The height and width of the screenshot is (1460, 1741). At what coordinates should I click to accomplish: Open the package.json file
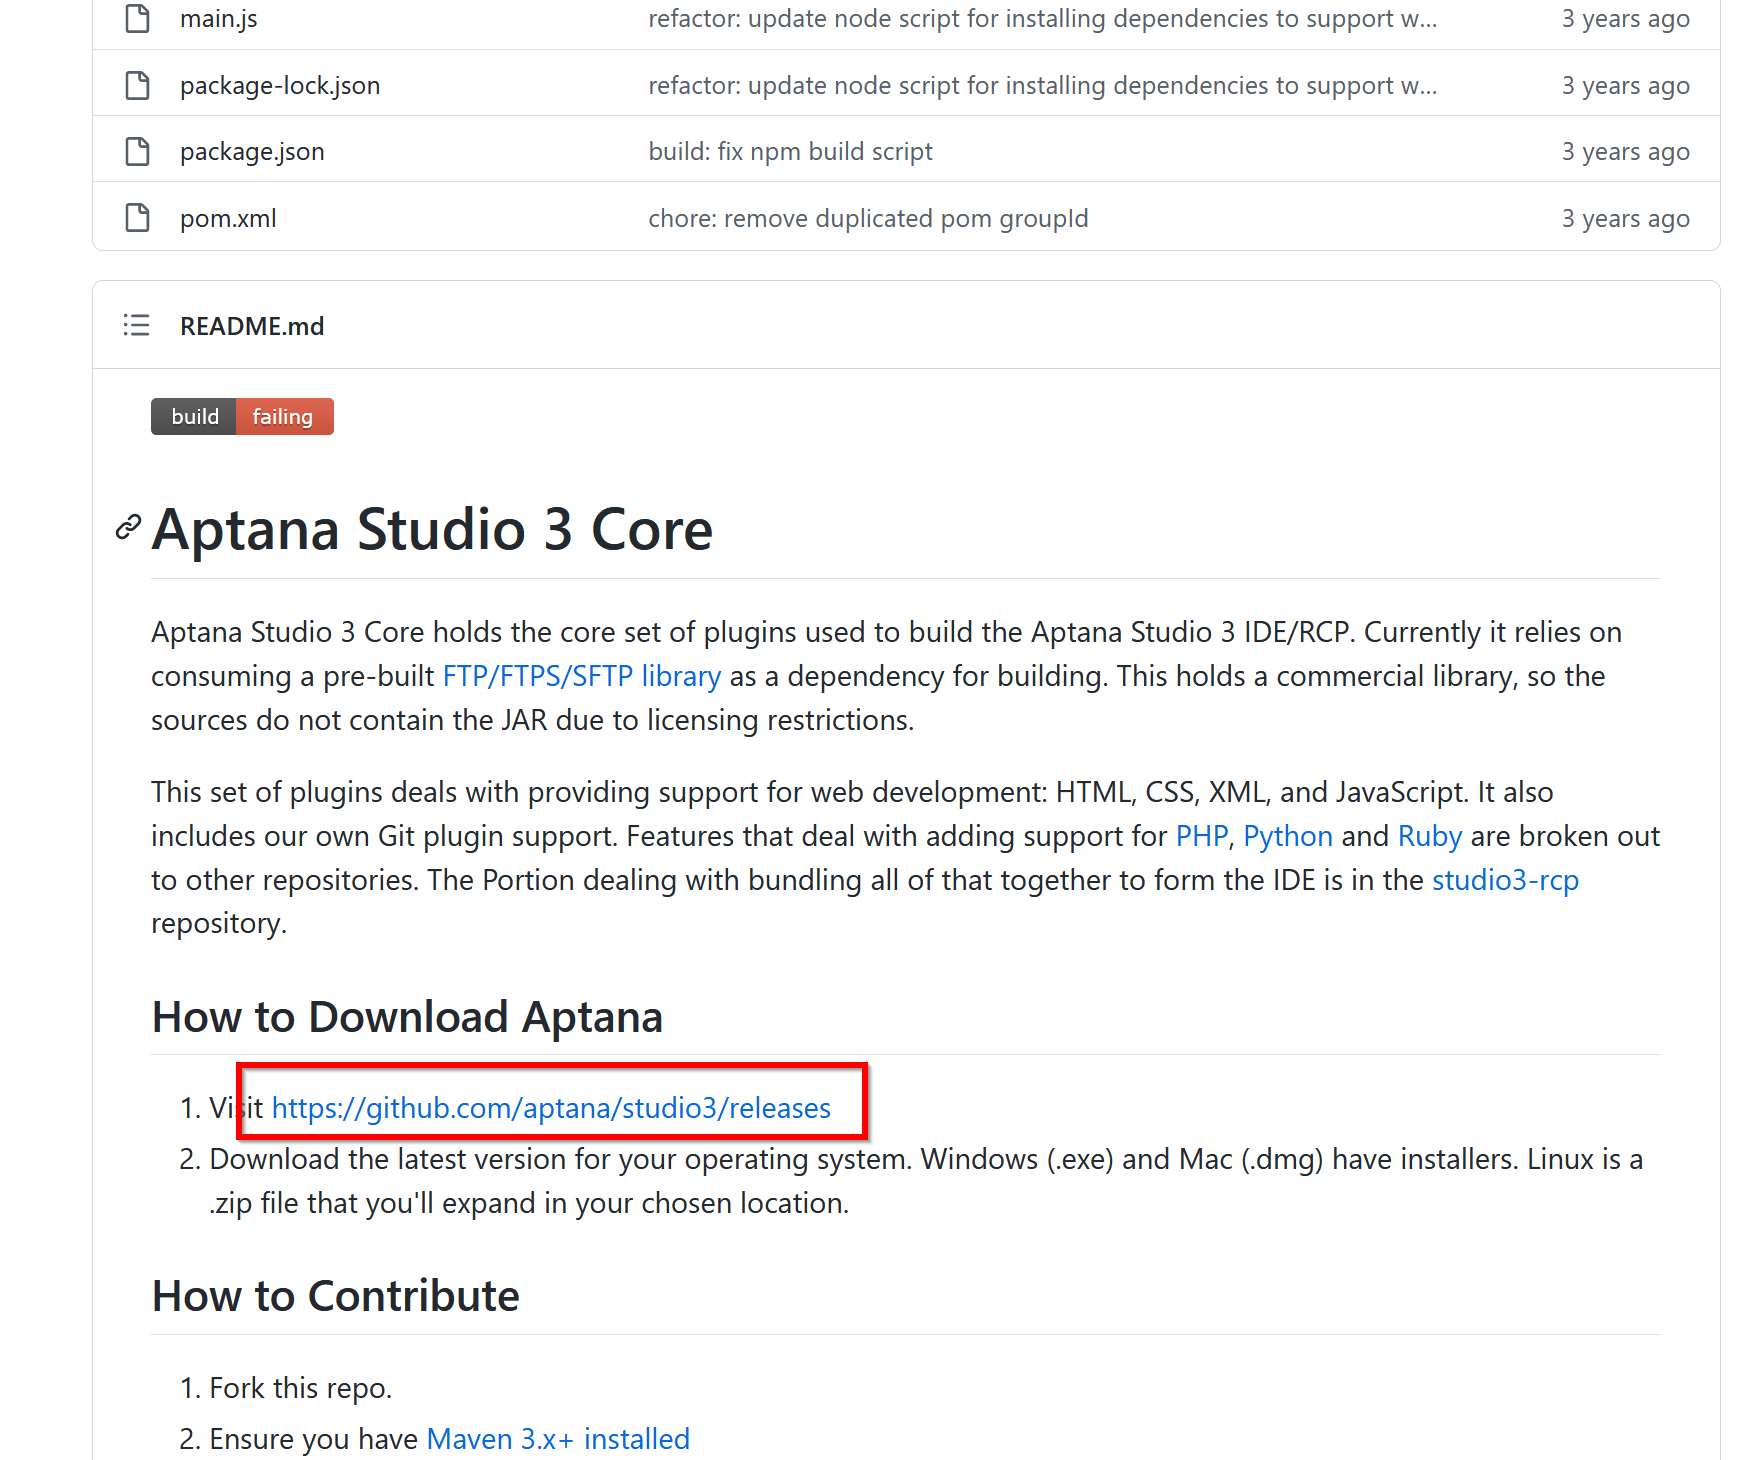(x=252, y=152)
